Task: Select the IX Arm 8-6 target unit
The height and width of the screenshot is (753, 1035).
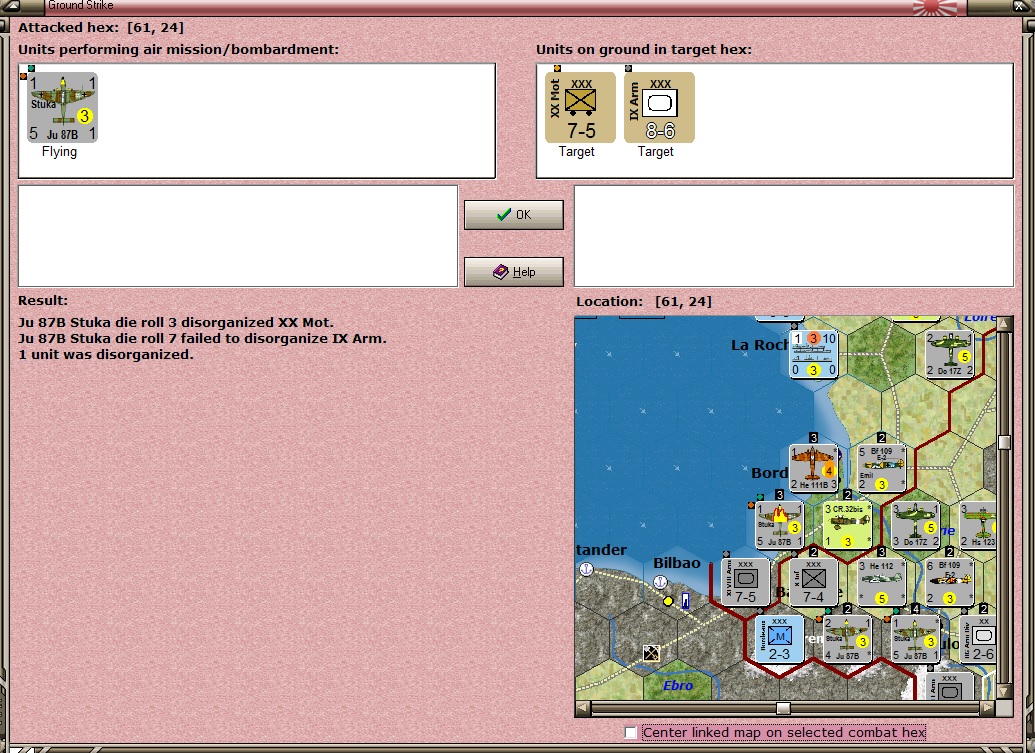Action: (x=659, y=108)
